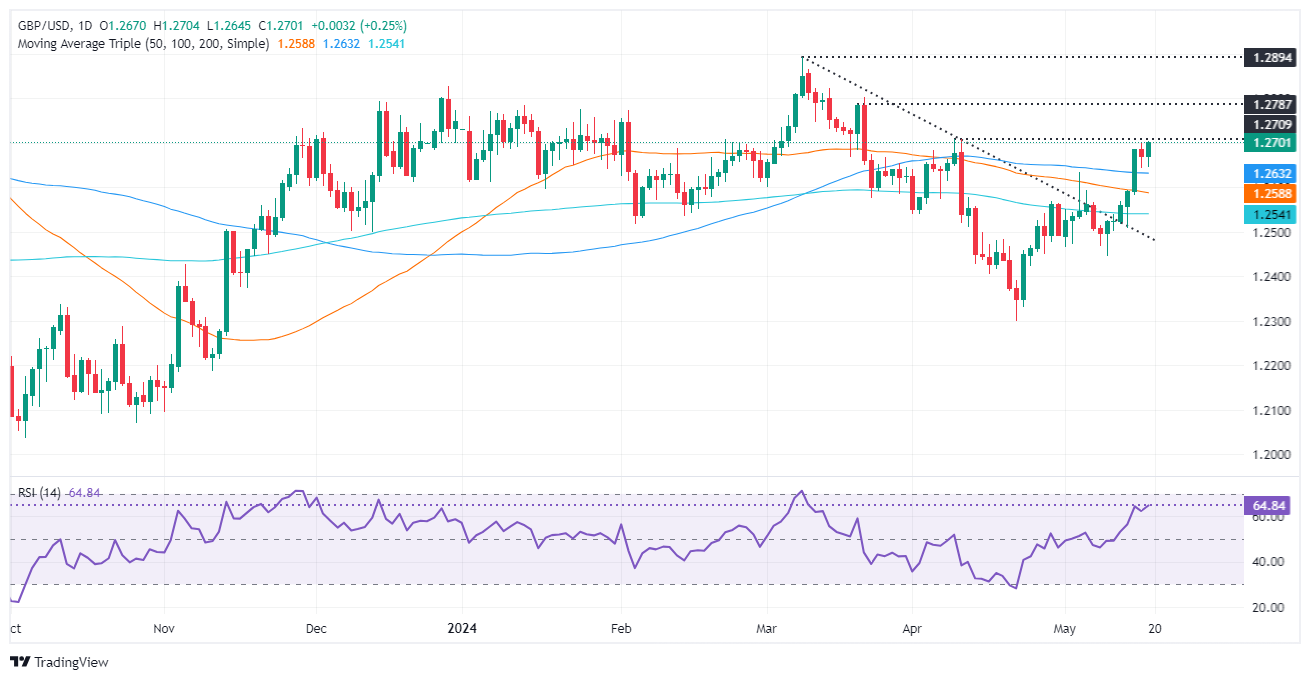The image size is (1310, 680).
Task: Click the 2024 label on time axis
Action: (464, 630)
